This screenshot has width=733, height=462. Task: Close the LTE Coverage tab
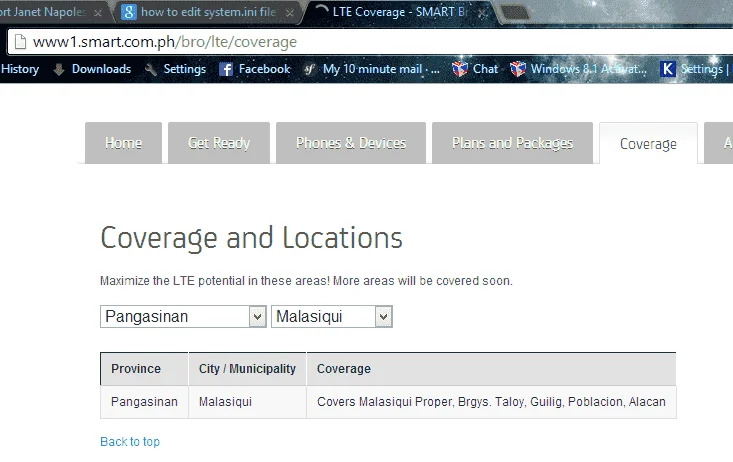coord(482,13)
